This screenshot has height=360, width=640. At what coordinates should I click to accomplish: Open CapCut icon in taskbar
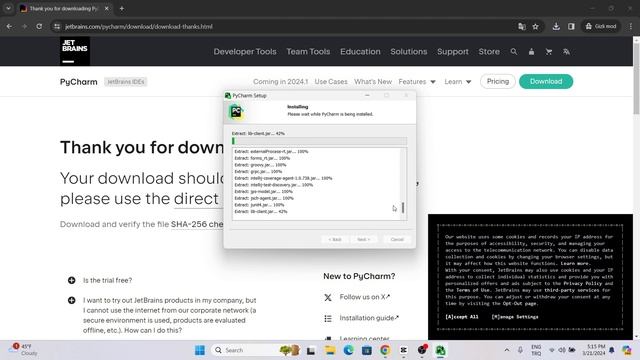[403, 350]
